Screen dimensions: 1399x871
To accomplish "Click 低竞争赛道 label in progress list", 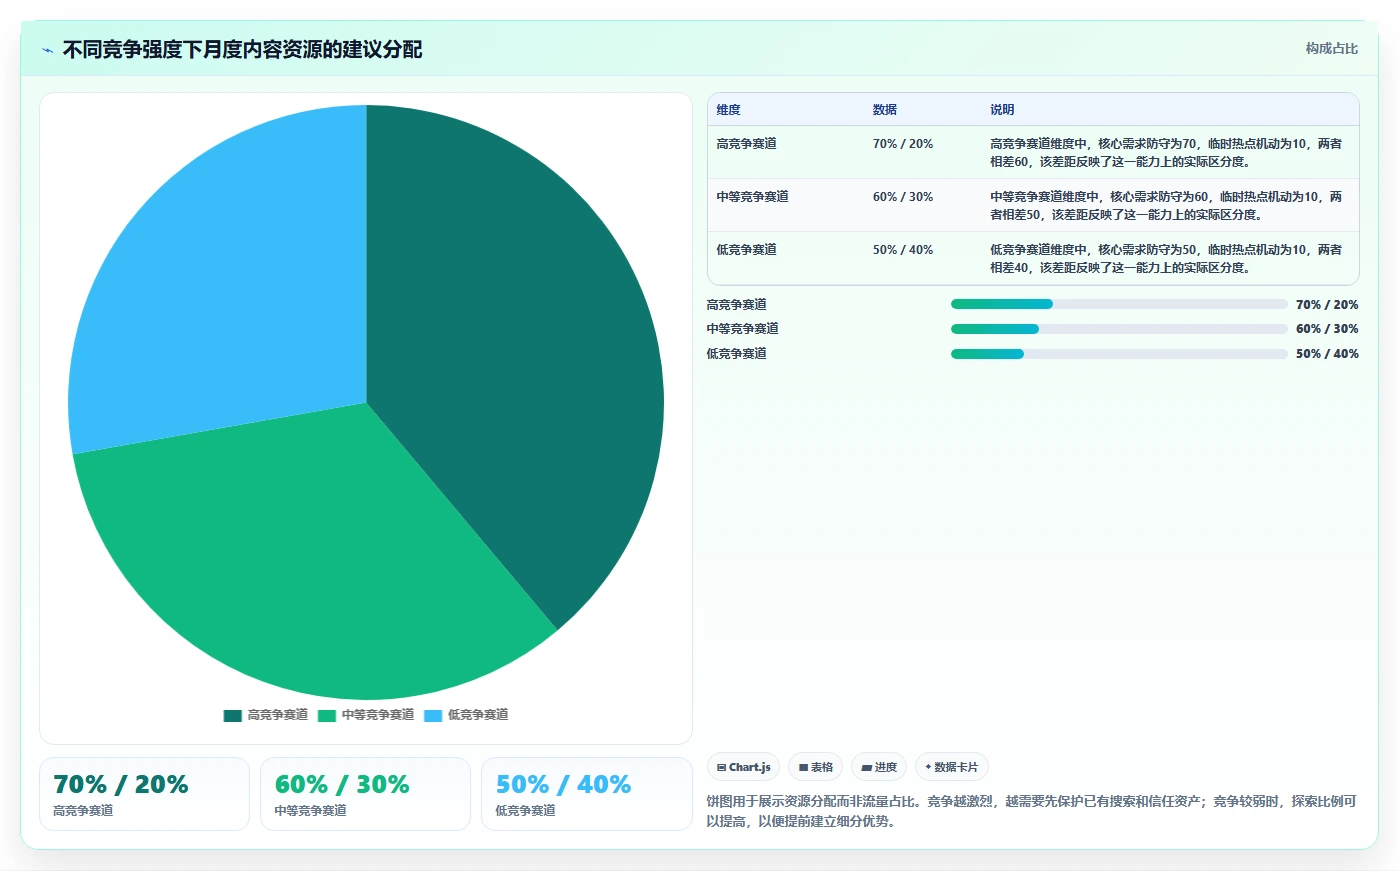I will tap(736, 354).
